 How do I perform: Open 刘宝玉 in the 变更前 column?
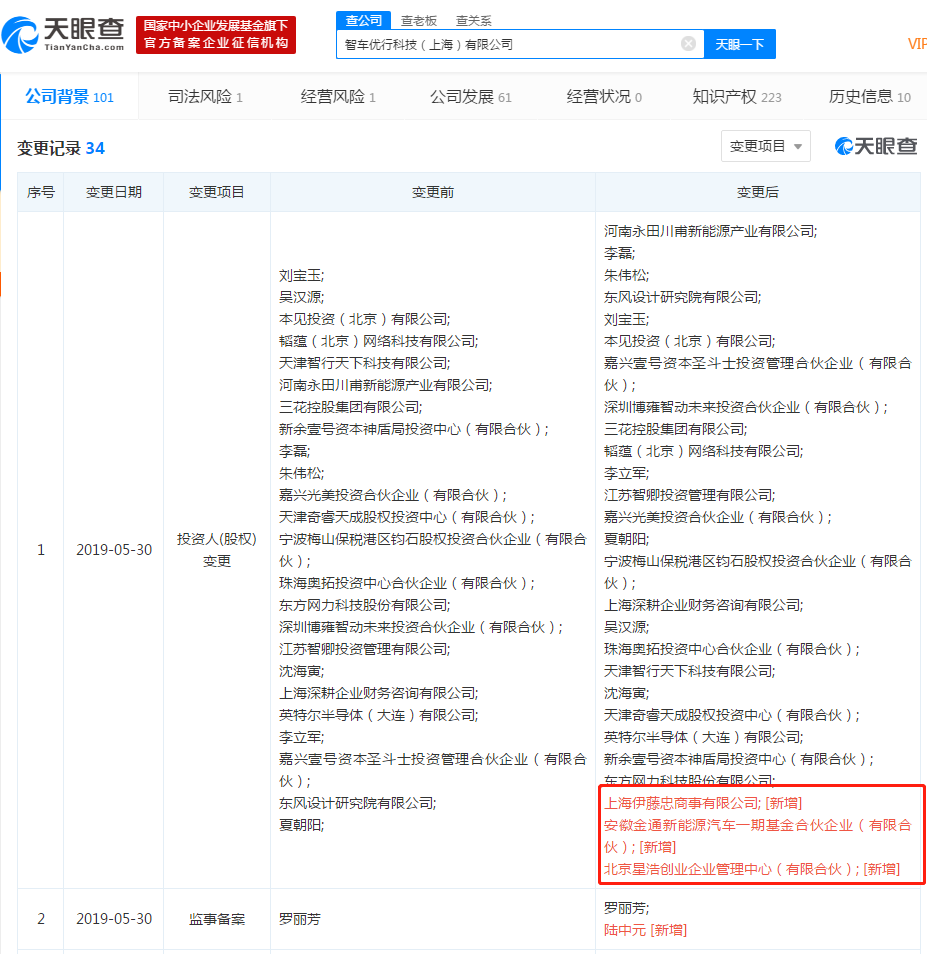(301, 276)
